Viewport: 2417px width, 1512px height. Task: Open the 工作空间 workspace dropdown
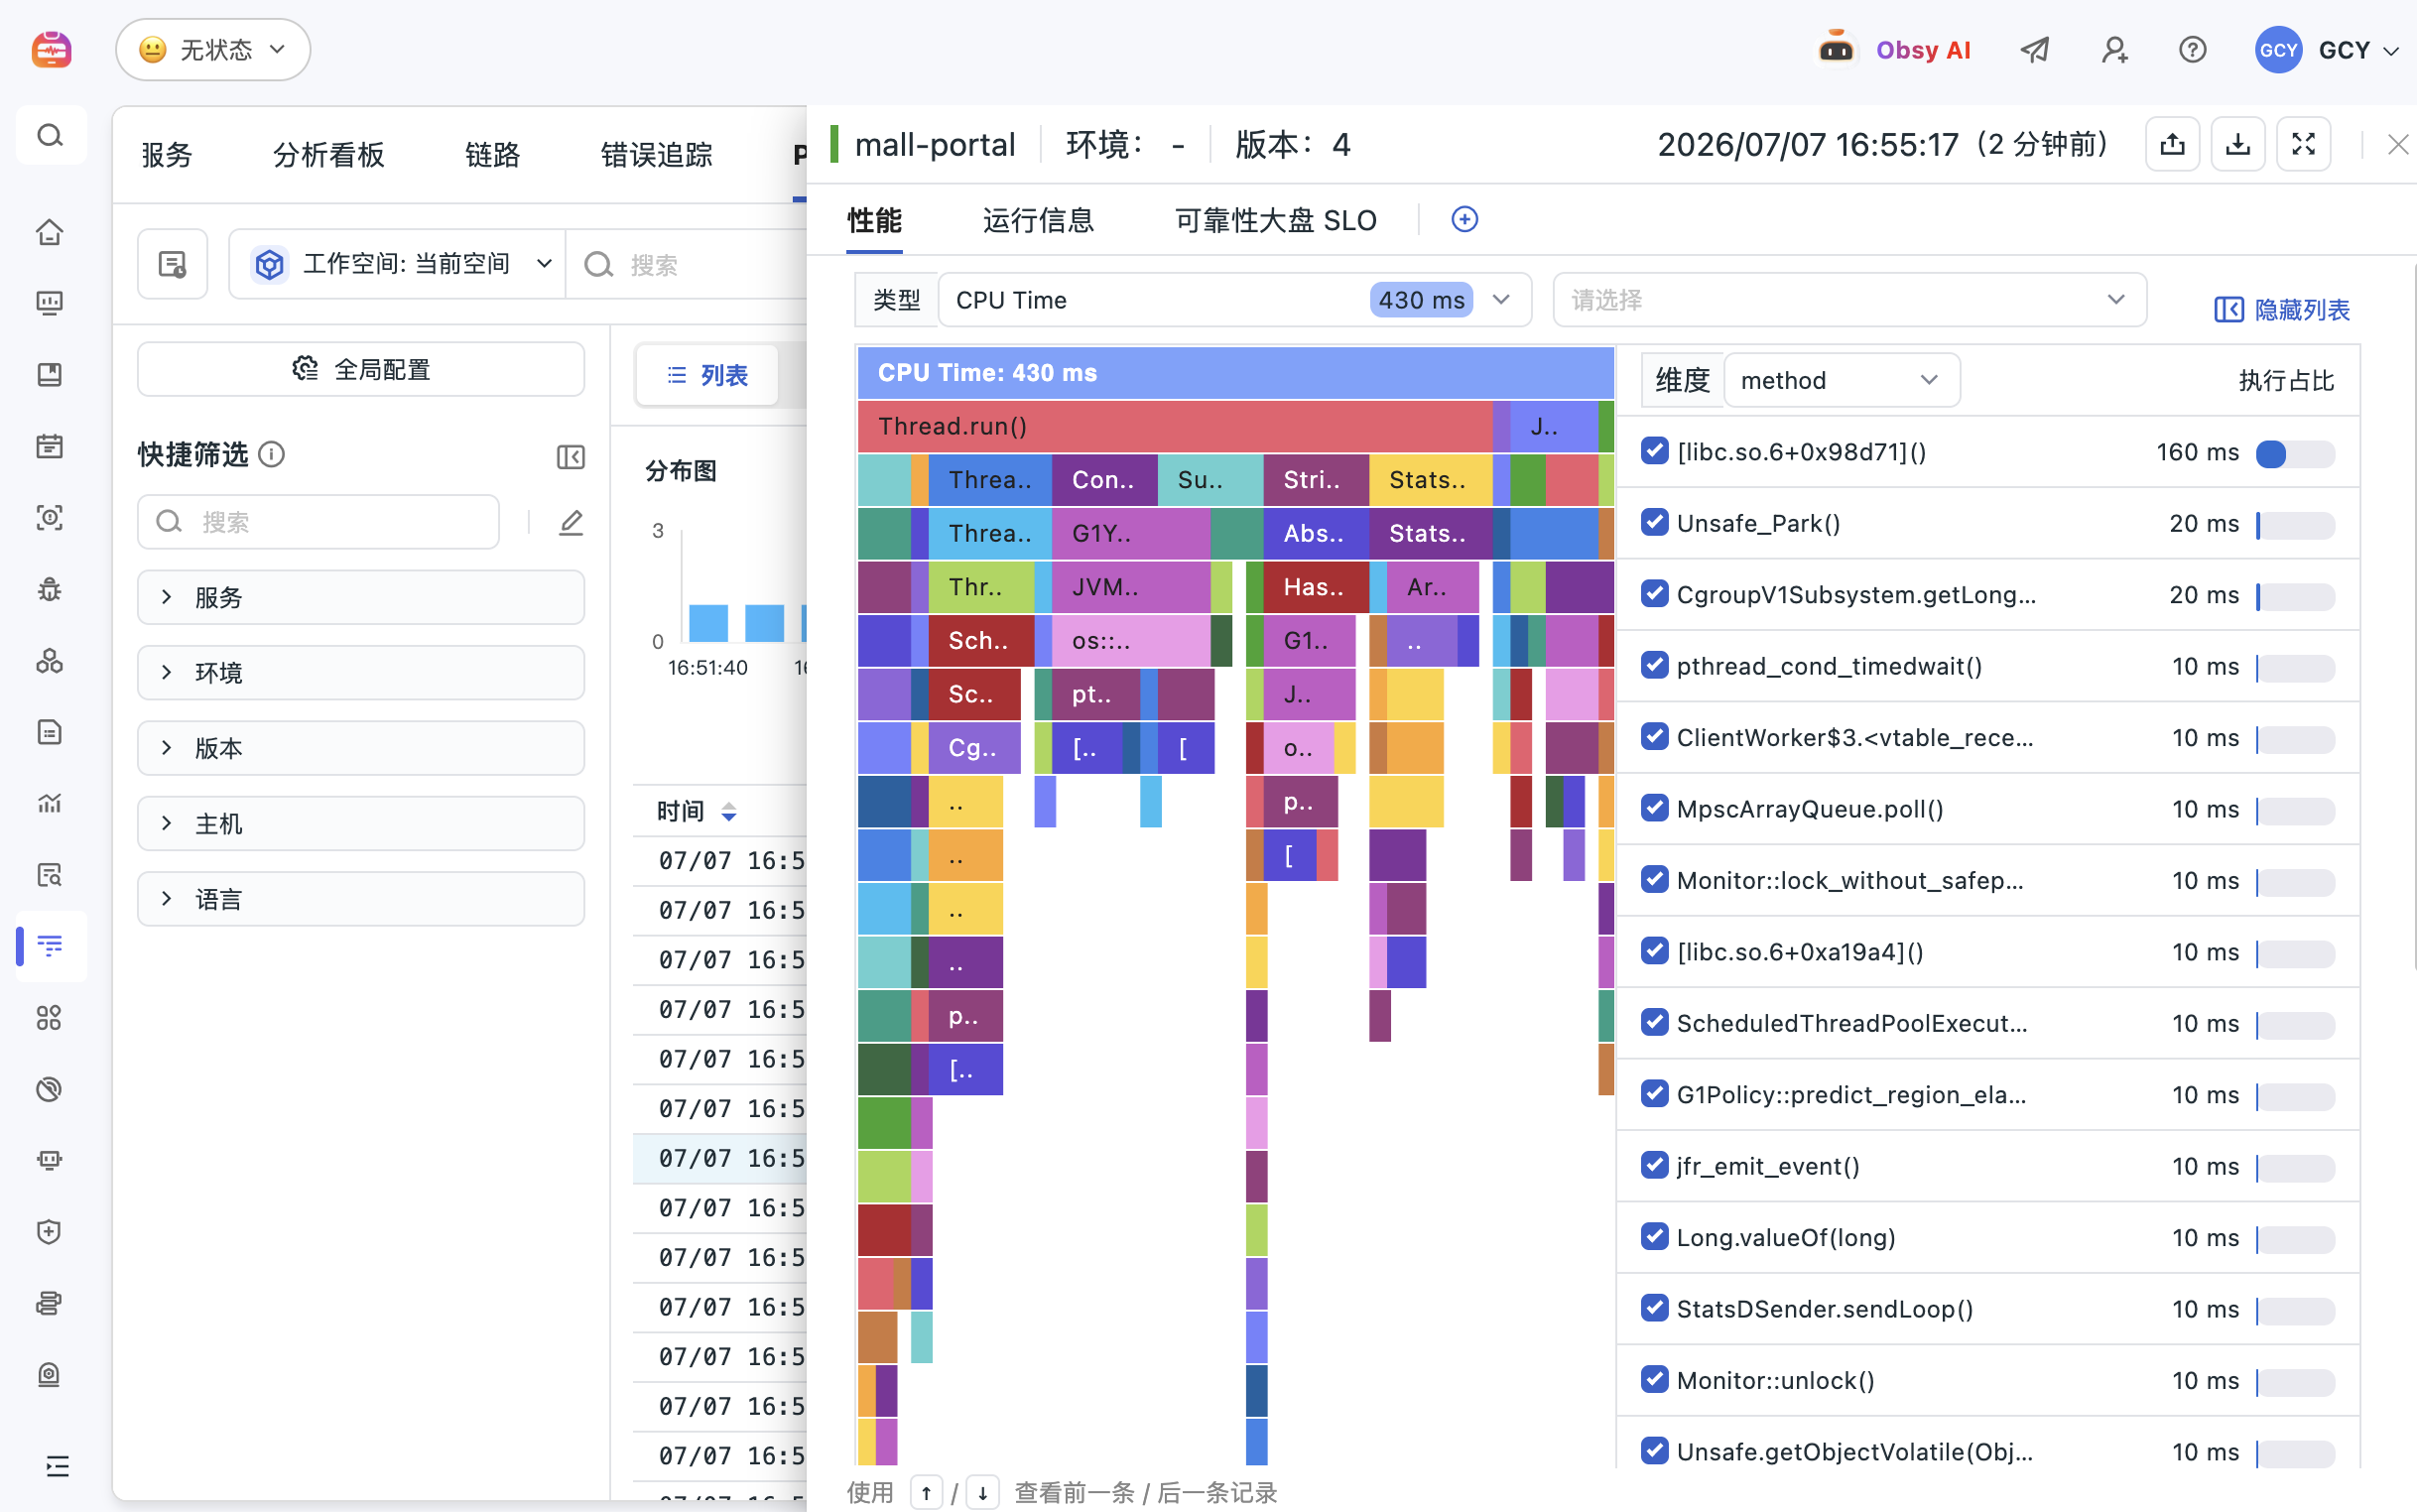click(398, 264)
